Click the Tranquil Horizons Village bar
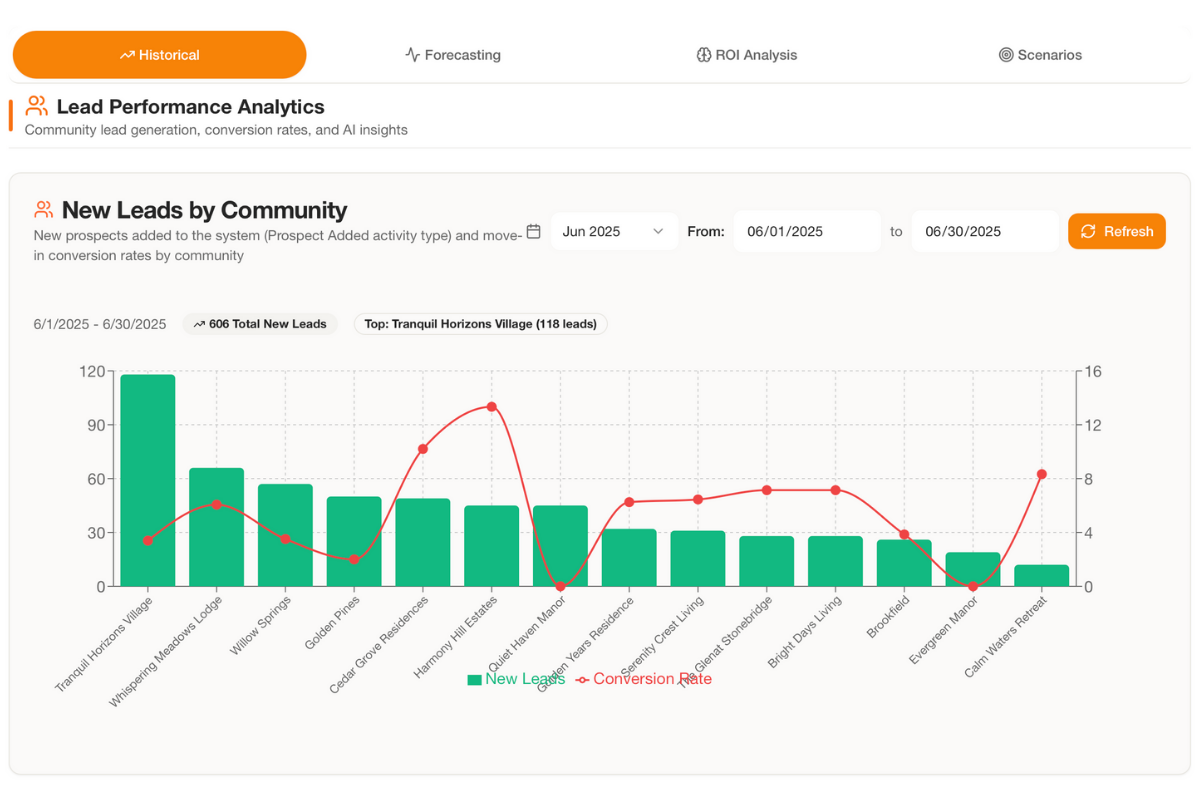 148,480
